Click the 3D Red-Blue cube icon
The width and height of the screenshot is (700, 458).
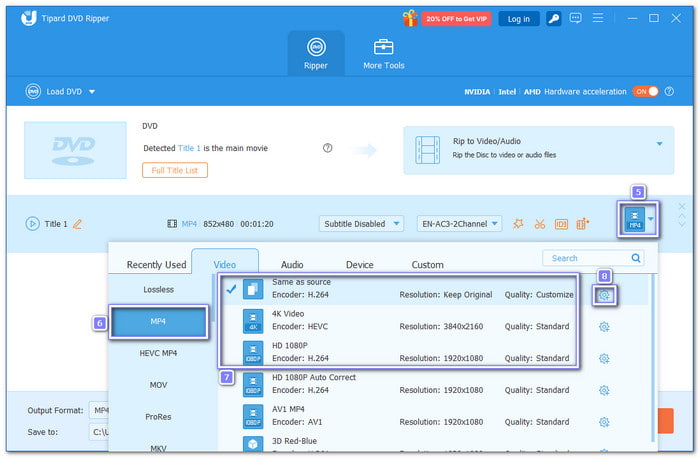point(253,444)
